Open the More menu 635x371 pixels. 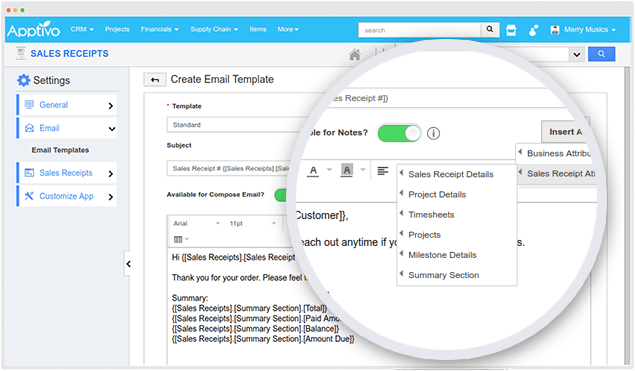288,29
